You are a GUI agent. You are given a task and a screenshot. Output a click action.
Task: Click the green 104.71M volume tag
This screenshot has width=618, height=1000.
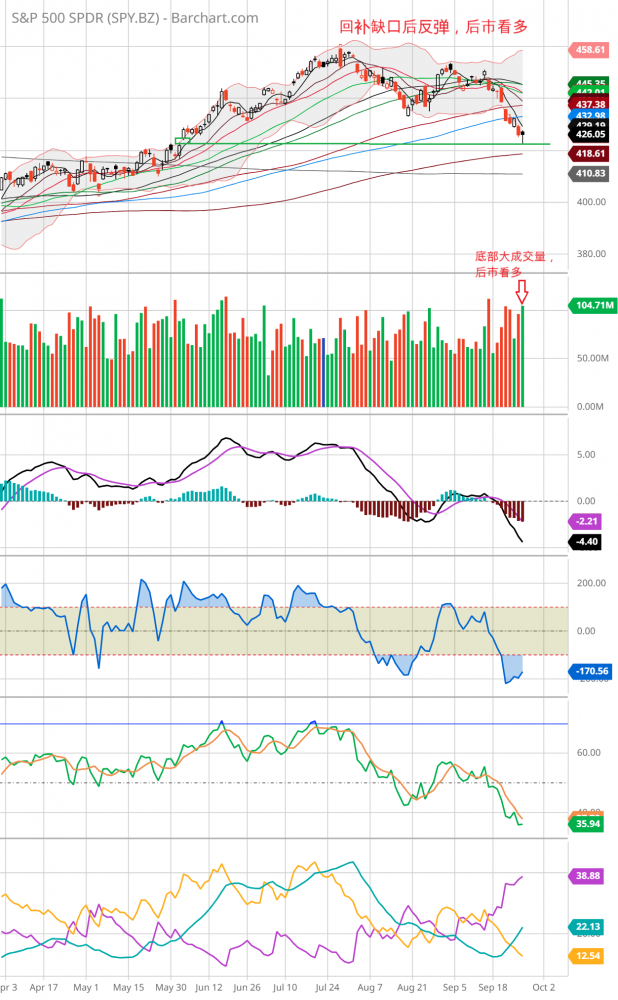pos(589,305)
